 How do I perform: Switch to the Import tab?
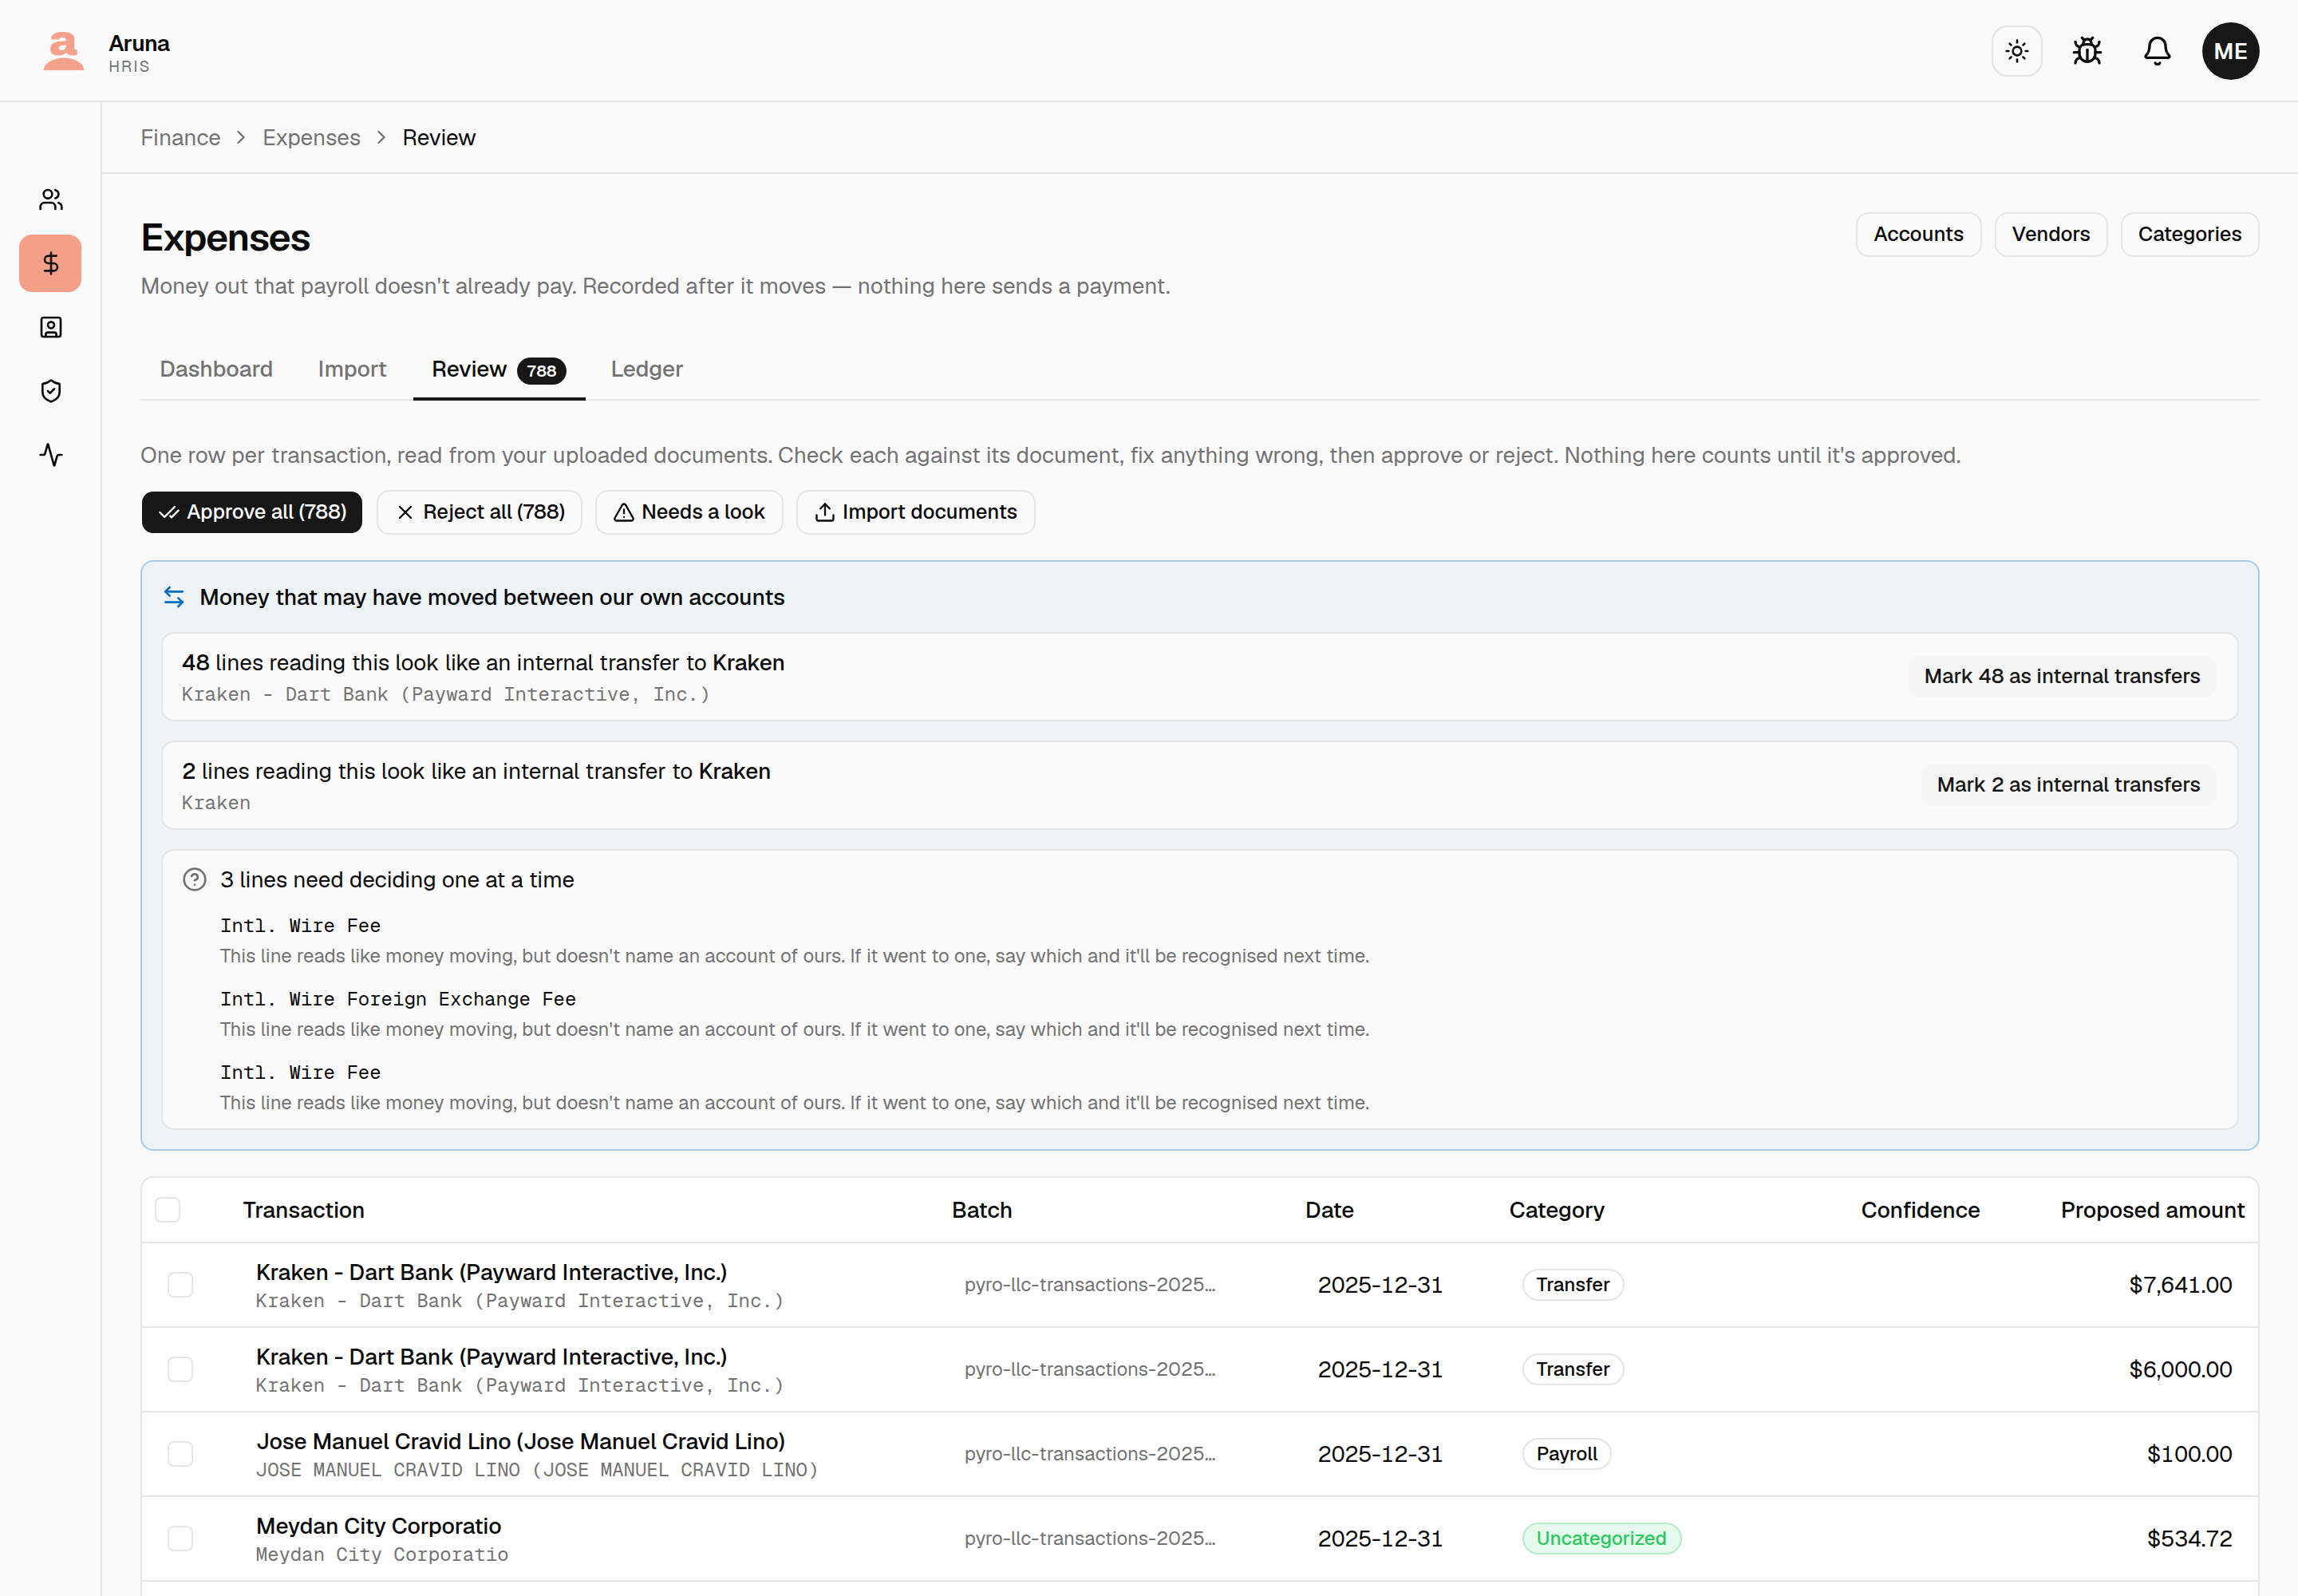click(352, 369)
